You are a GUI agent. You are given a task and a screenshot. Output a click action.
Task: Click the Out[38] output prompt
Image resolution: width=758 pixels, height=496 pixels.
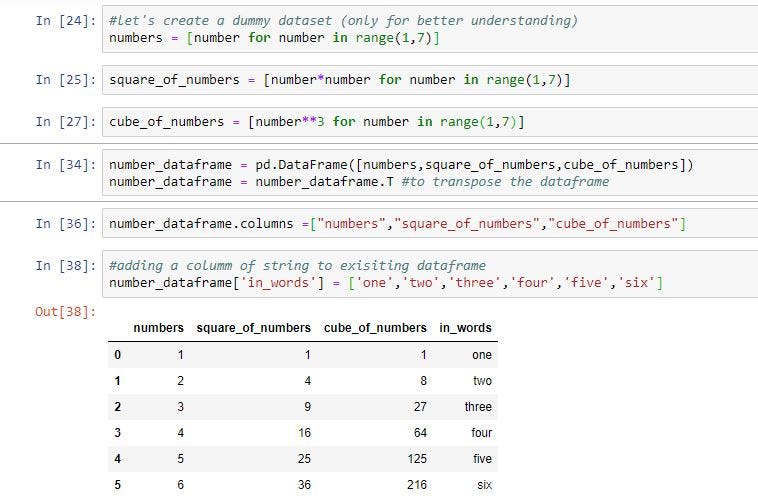click(66, 312)
